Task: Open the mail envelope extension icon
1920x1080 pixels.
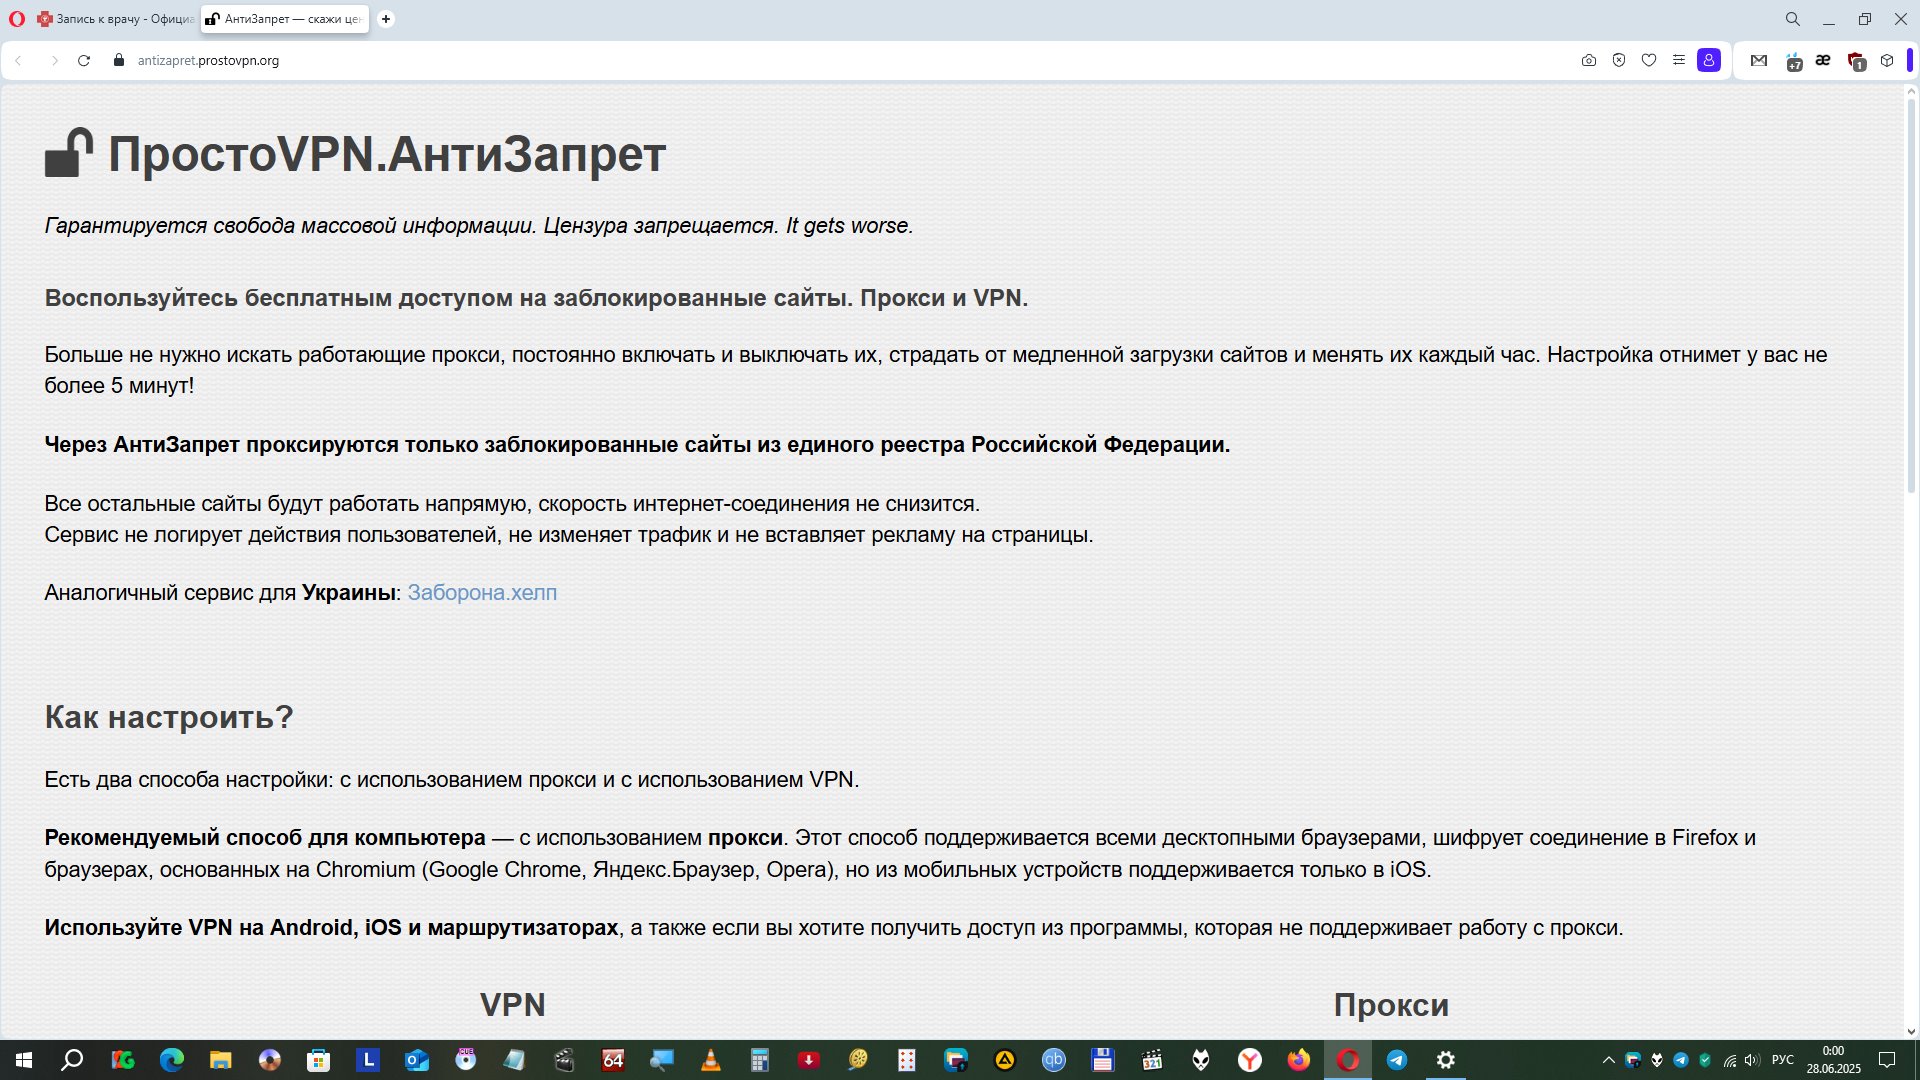Action: click(x=1759, y=61)
